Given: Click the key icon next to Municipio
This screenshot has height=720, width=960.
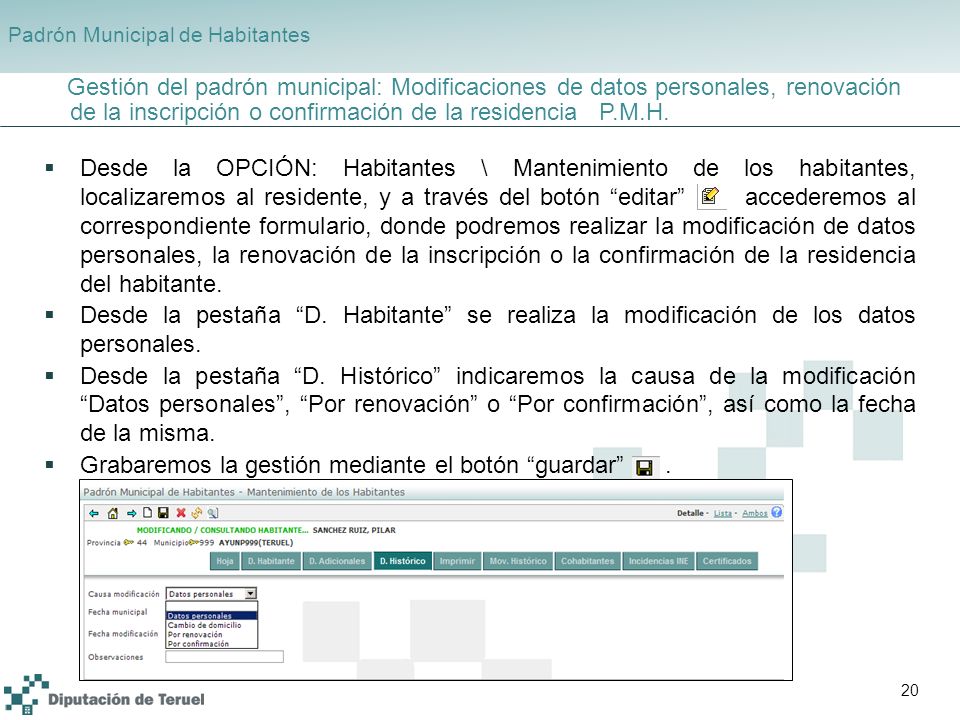Looking at the screenshot, I should click(x=194, y=542).
